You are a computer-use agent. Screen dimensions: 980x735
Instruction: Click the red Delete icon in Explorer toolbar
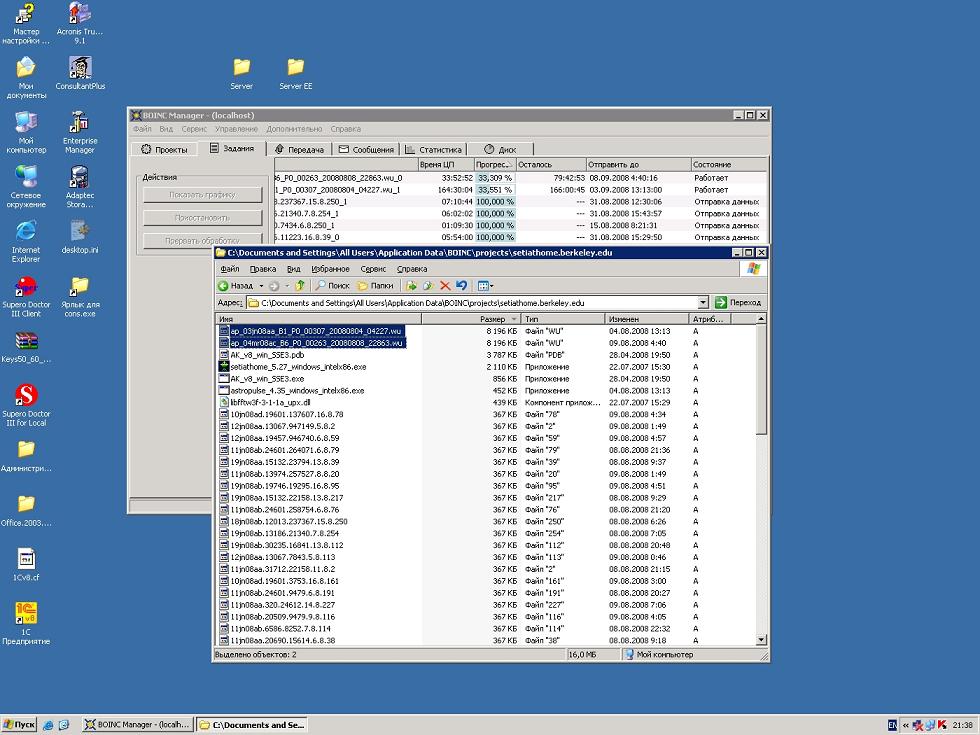click(446, 286)
